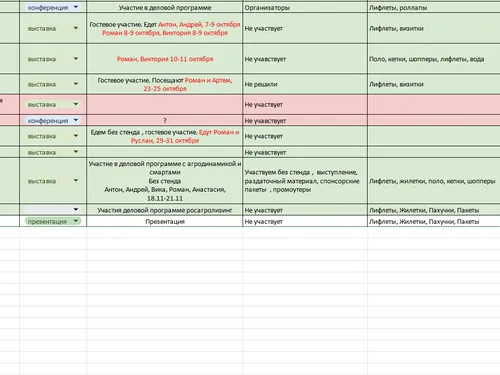
Task: Select Не участвует in the росагролизинг row
Action: pyautogui.click(x=305, y=210)
